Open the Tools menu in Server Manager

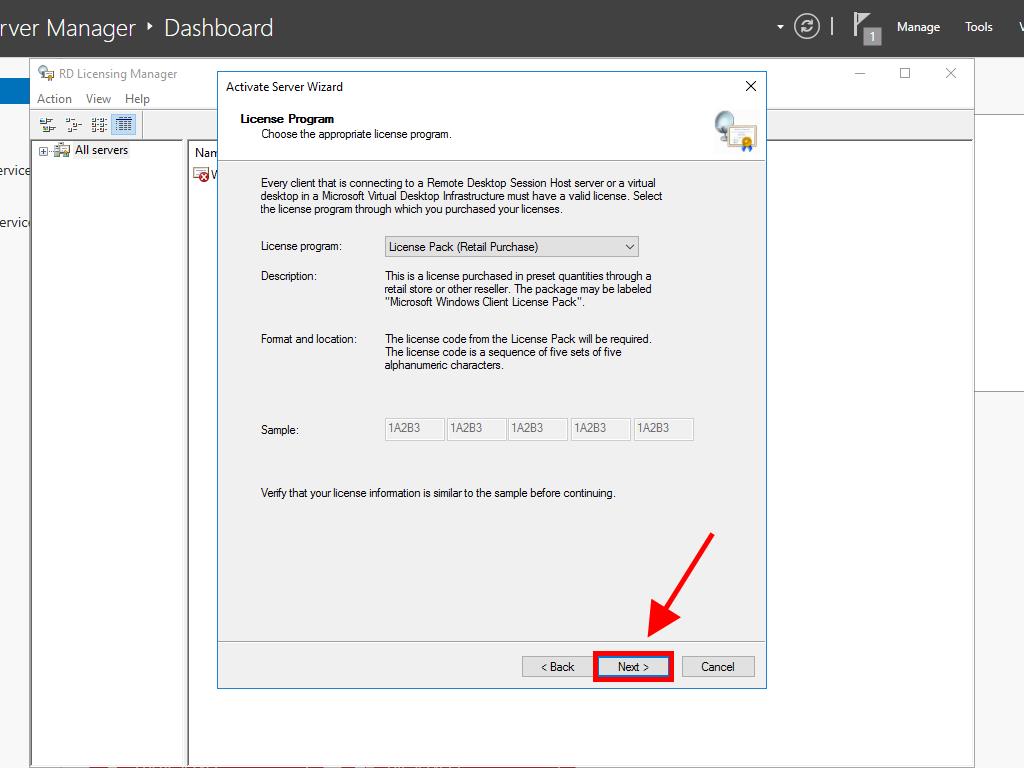pyautogui.click(x=978, y=27)
